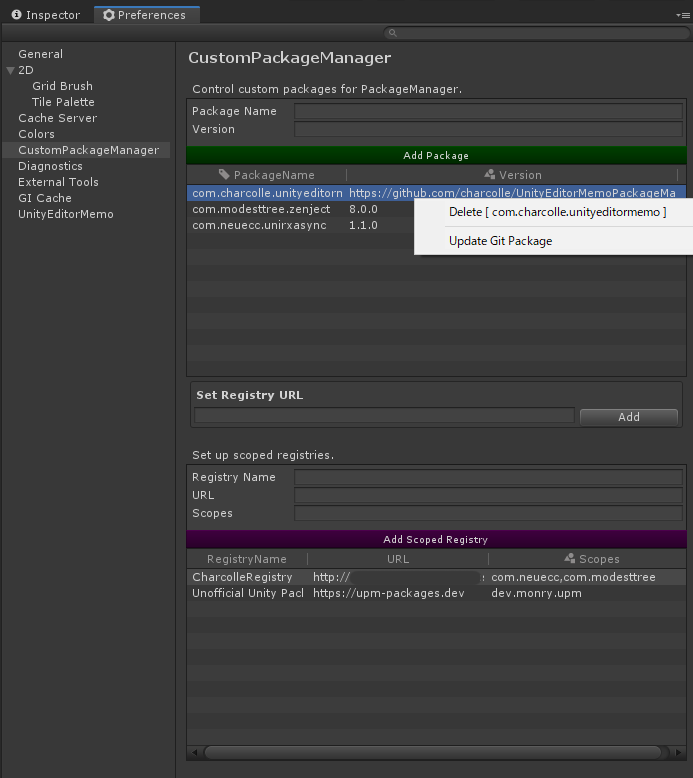
Task: Click the purple Add Scoped Registry button
Action: point(436,539)
